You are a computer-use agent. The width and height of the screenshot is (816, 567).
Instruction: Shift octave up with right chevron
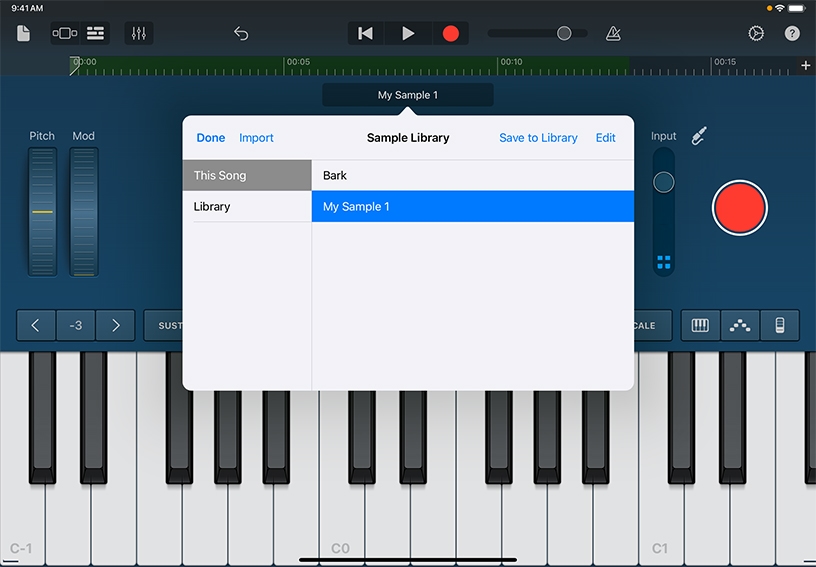click(x=115, y=325)
